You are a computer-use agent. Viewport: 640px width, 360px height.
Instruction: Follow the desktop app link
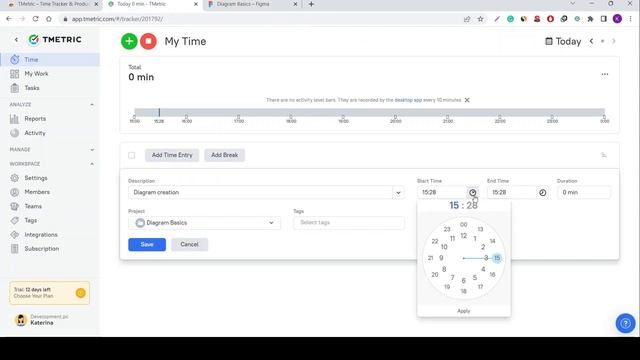408,100
